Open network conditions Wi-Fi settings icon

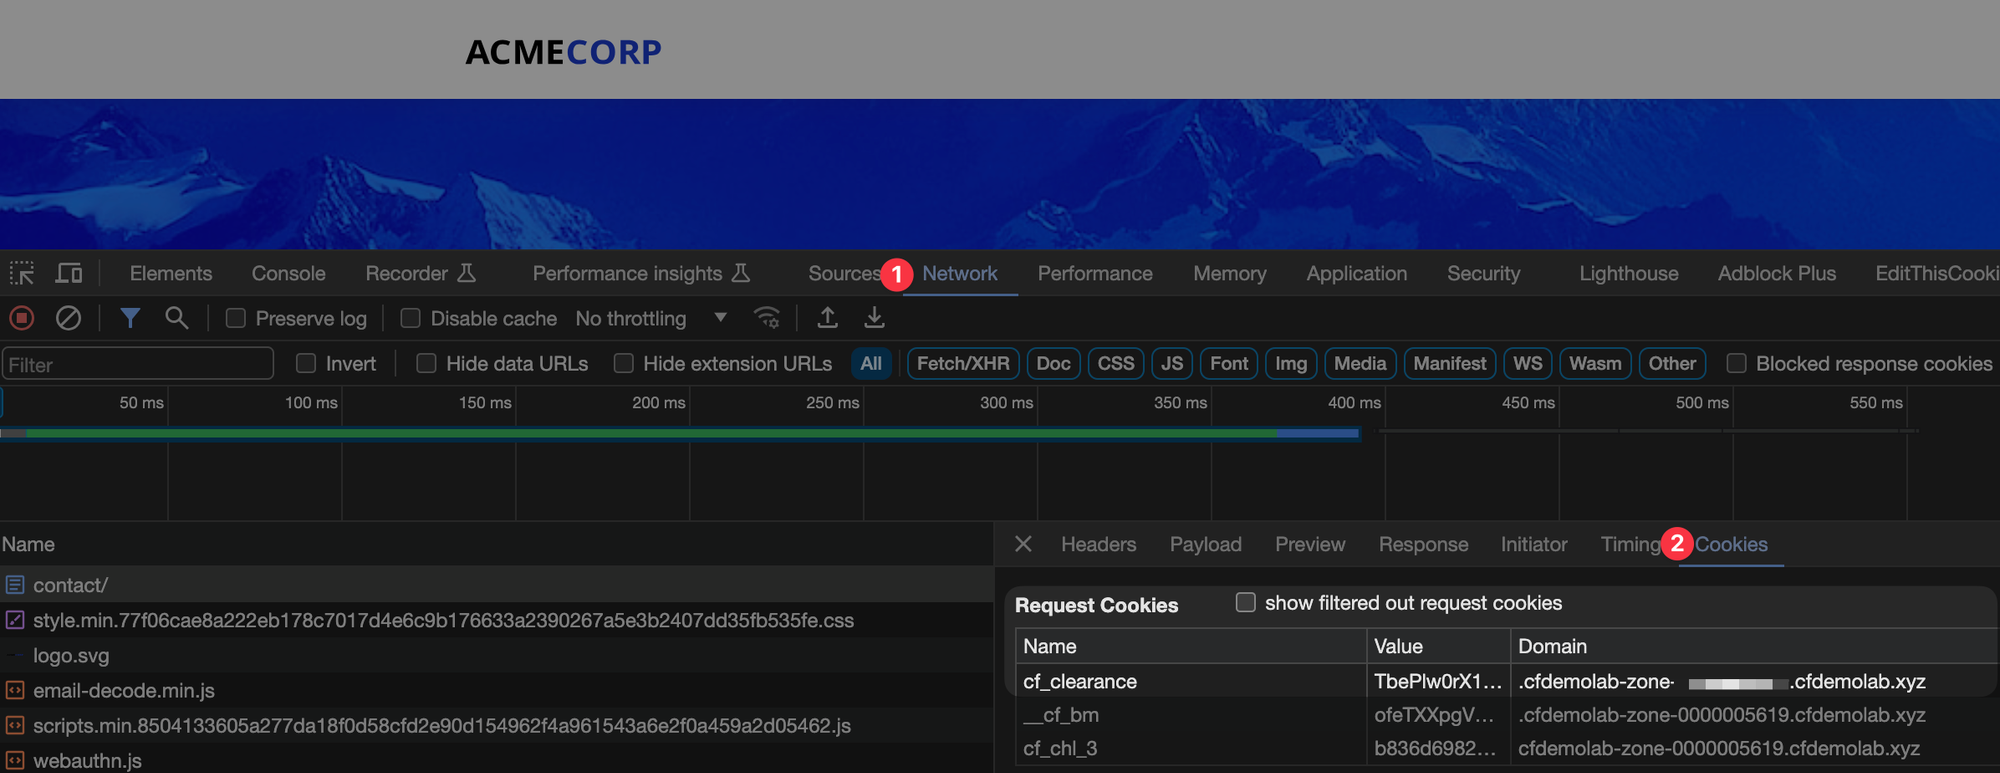(x=767, y=318)
